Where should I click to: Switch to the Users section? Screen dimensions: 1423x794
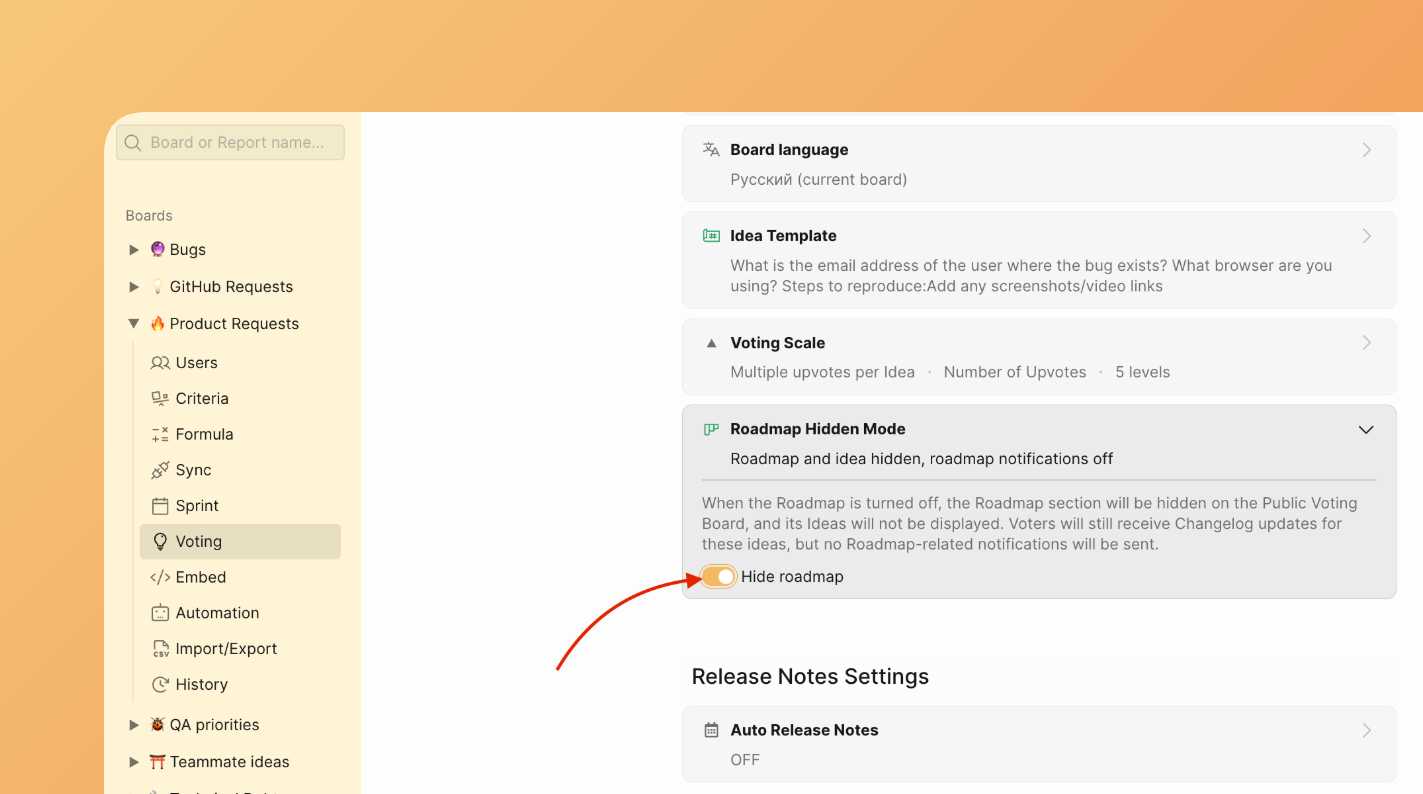click(x=194, y=362)
